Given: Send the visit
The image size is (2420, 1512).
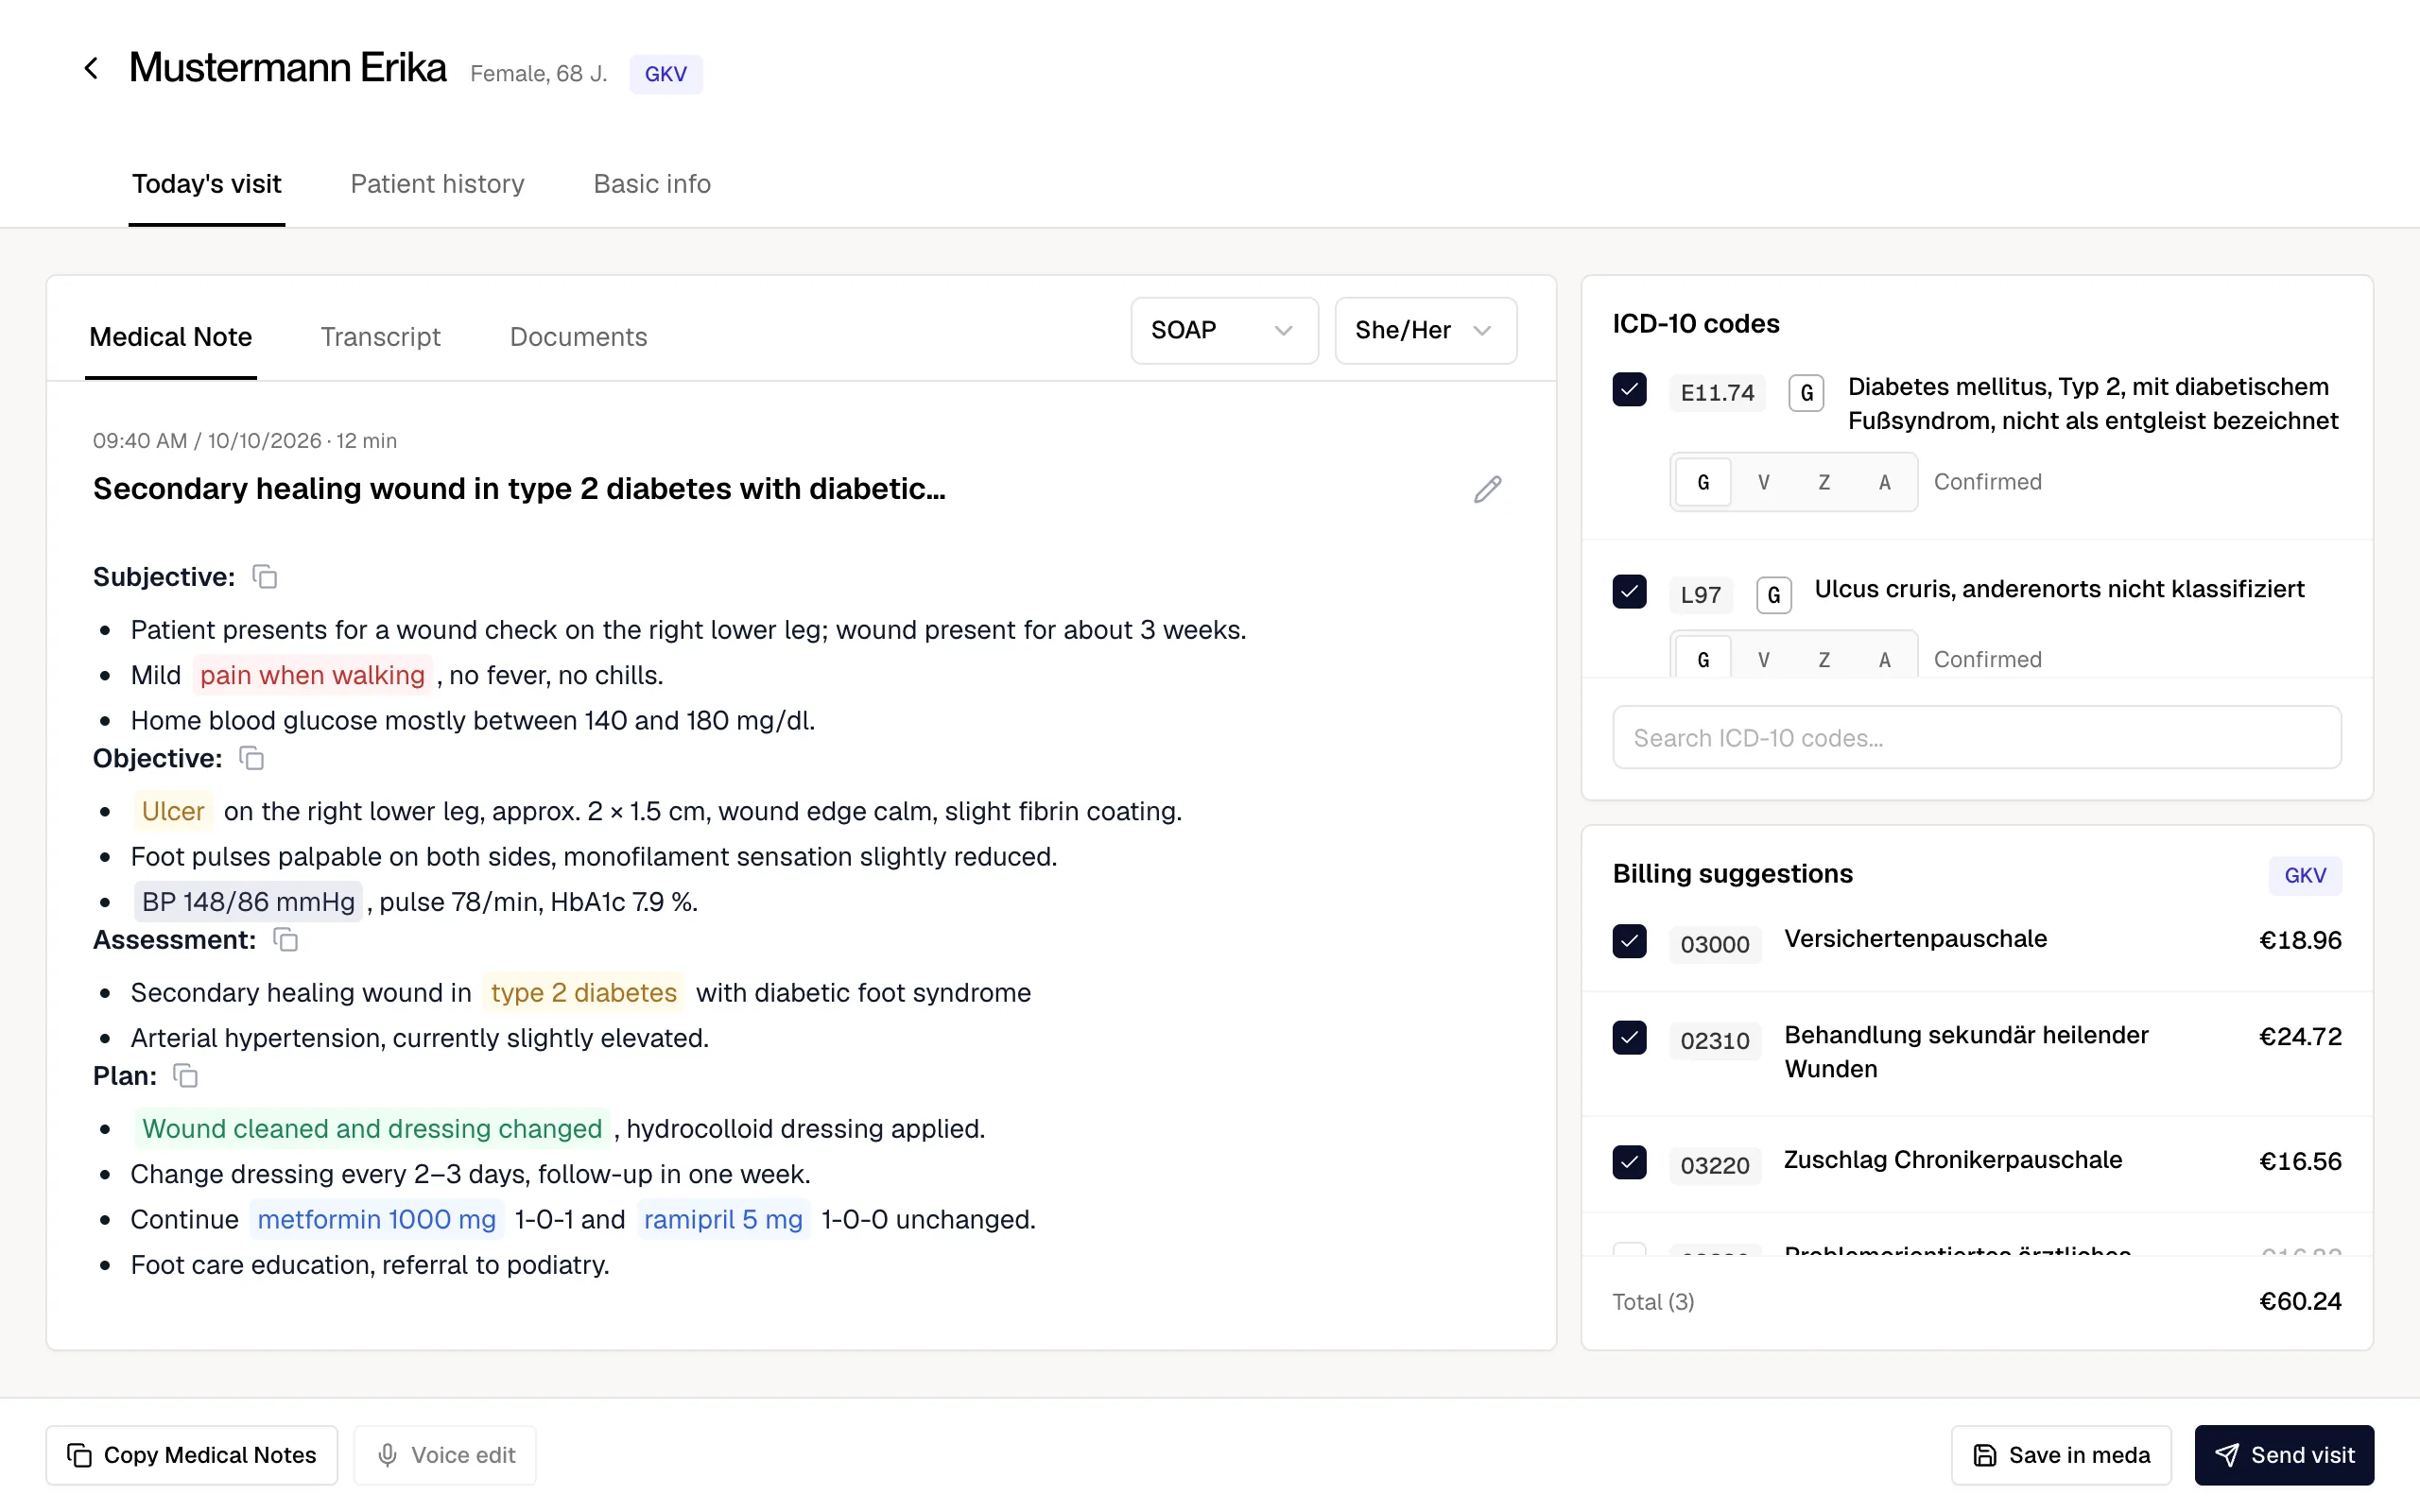Looking at the screenshot, I should pos(2284,1455).
